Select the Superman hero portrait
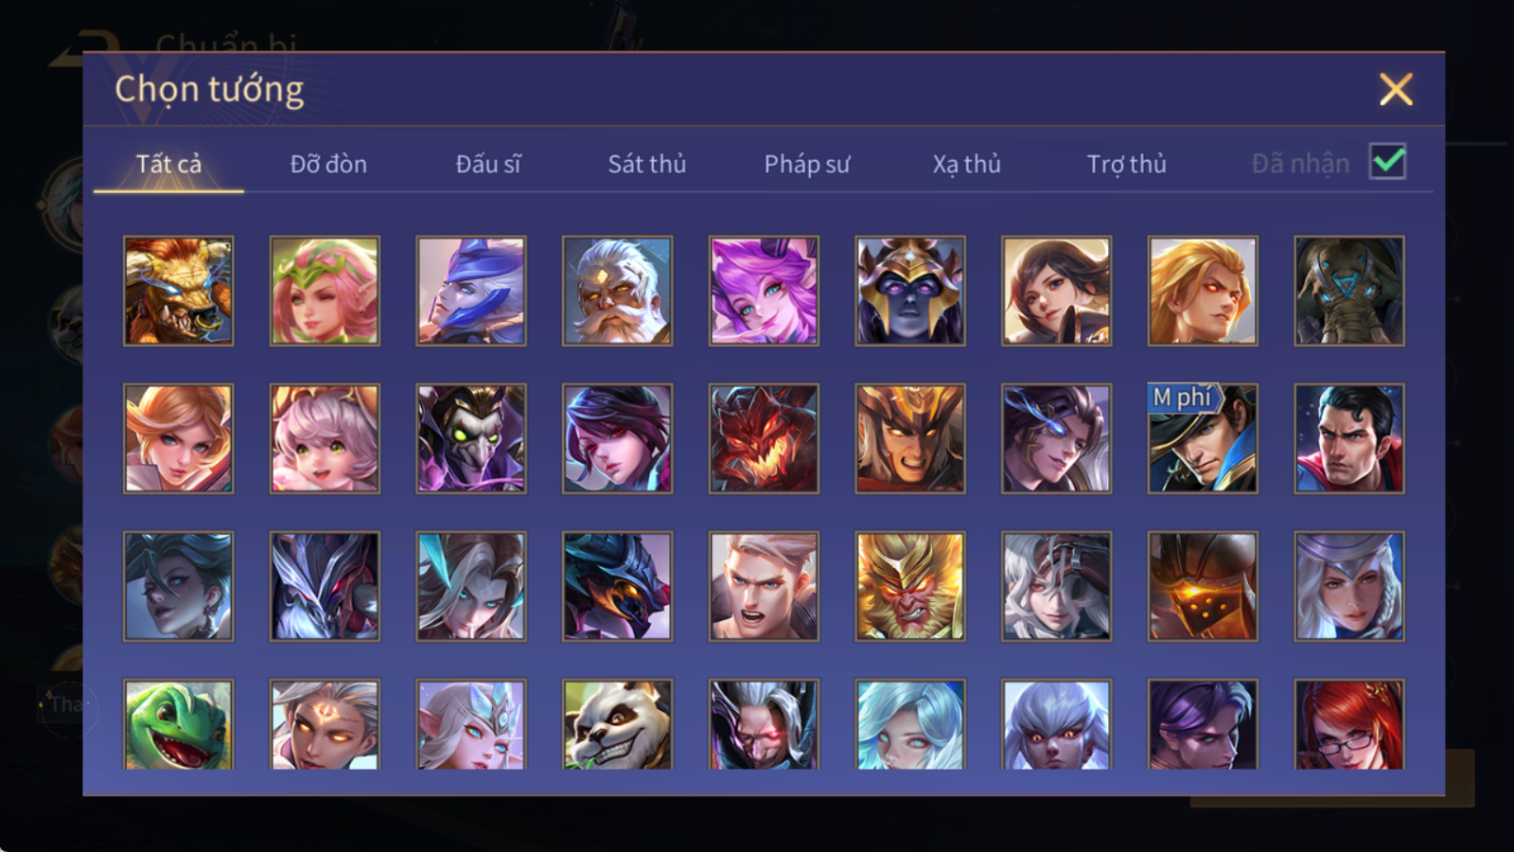The image size is (1514, 852). [1349, 438]
